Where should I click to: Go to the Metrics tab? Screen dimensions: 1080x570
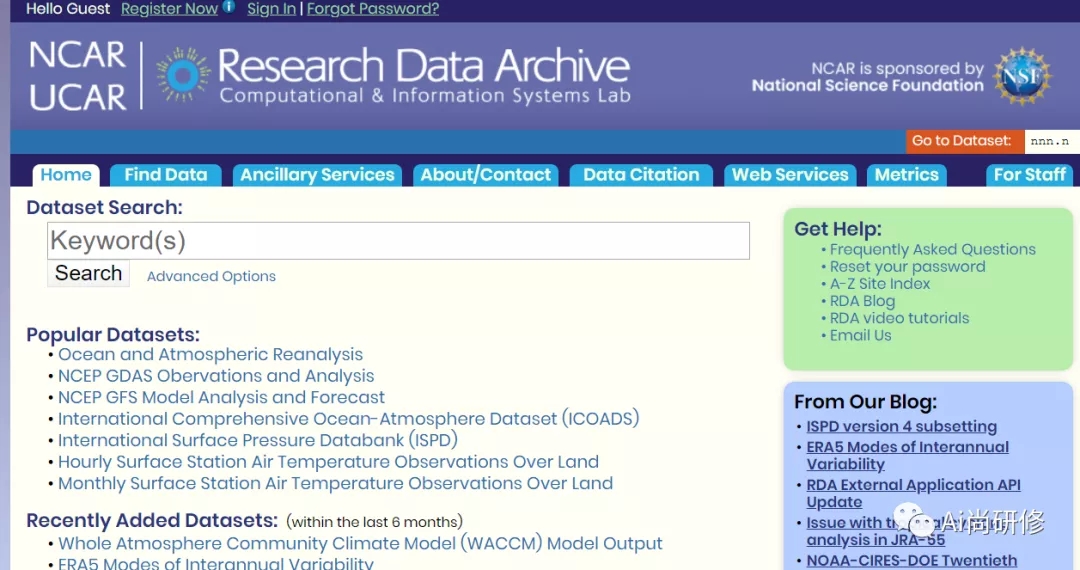(906, 175)
